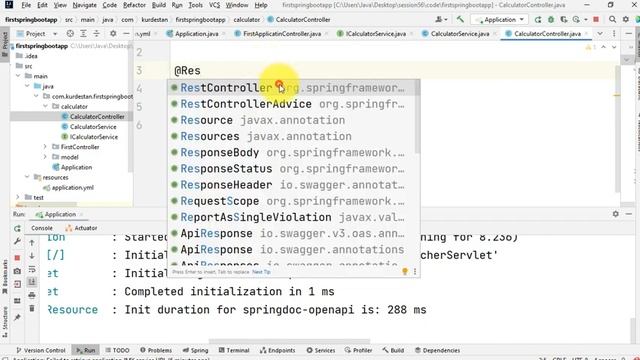The height and width of the screenshot is (360, 640).
Task: Open Project panel options gear
Action: (113, 33)
